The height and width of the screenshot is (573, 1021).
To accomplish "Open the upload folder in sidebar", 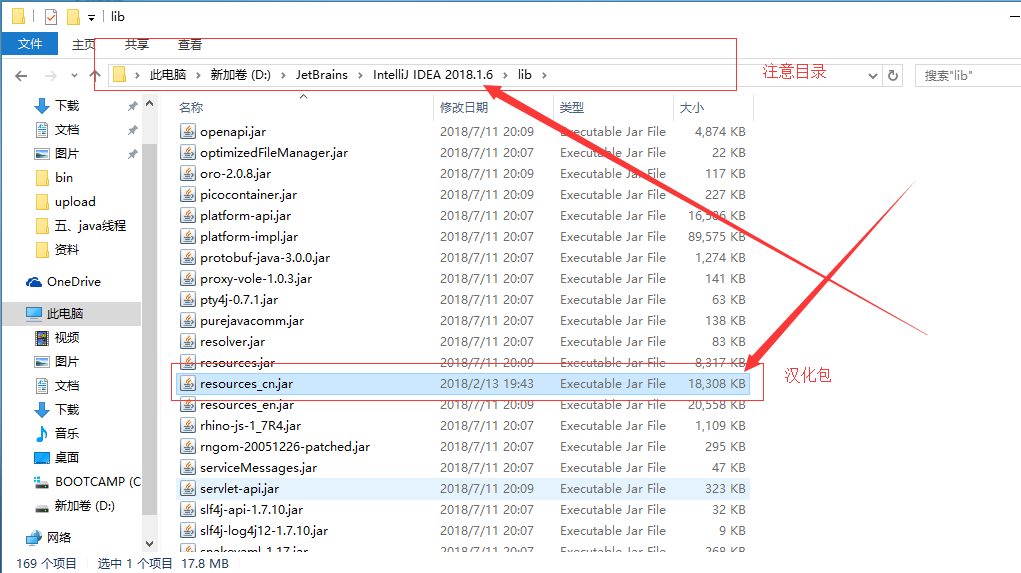I will point(75,202).
